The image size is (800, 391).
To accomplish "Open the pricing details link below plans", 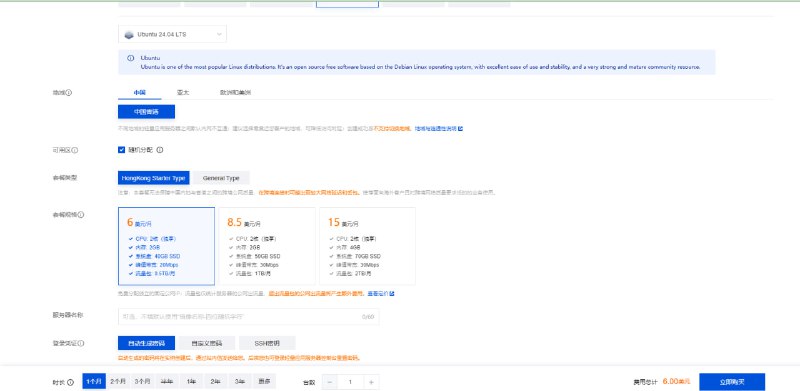I will pyautogui.click(x=381, y=294).
